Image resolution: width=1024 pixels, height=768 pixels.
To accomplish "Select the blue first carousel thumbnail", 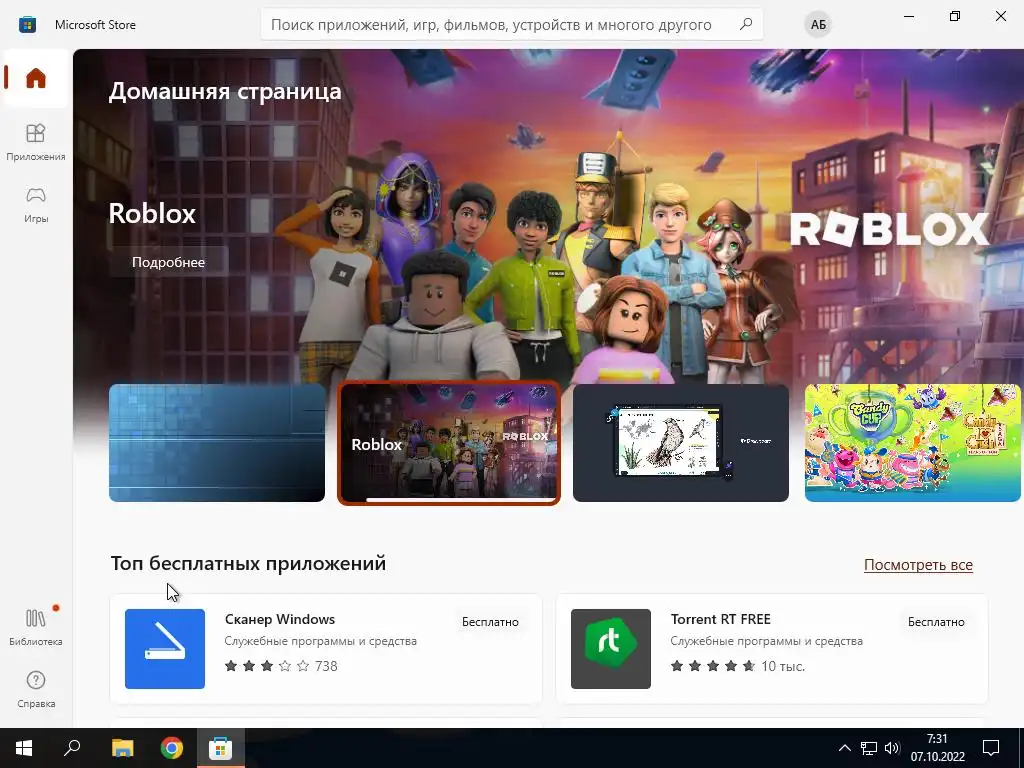I will click(x=217, y=443).
